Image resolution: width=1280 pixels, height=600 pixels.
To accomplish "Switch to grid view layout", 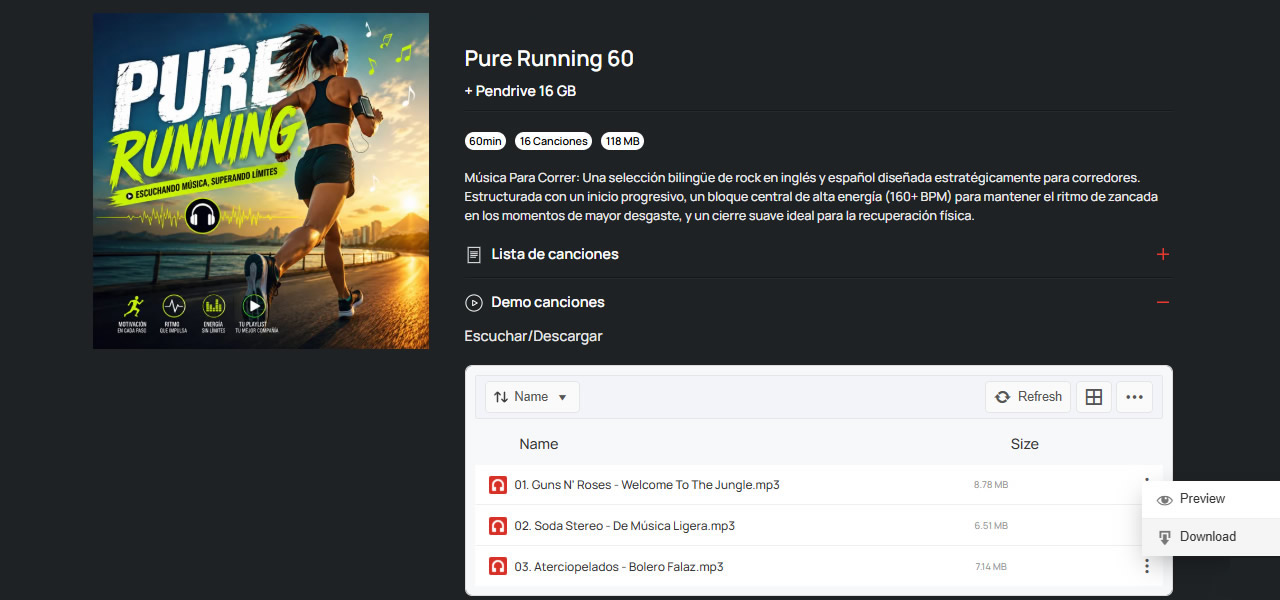I will click(x=1094, y=397).
